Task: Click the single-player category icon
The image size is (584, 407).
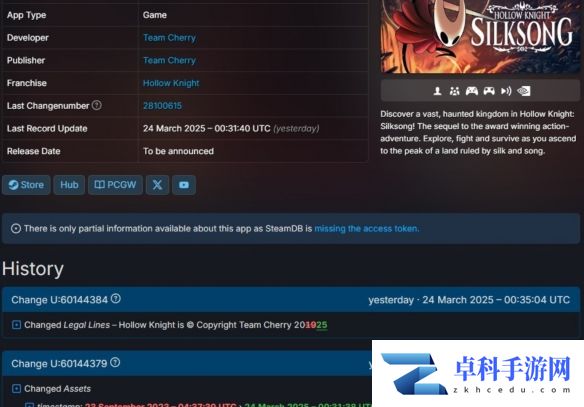Action: [x=438, y=91]
